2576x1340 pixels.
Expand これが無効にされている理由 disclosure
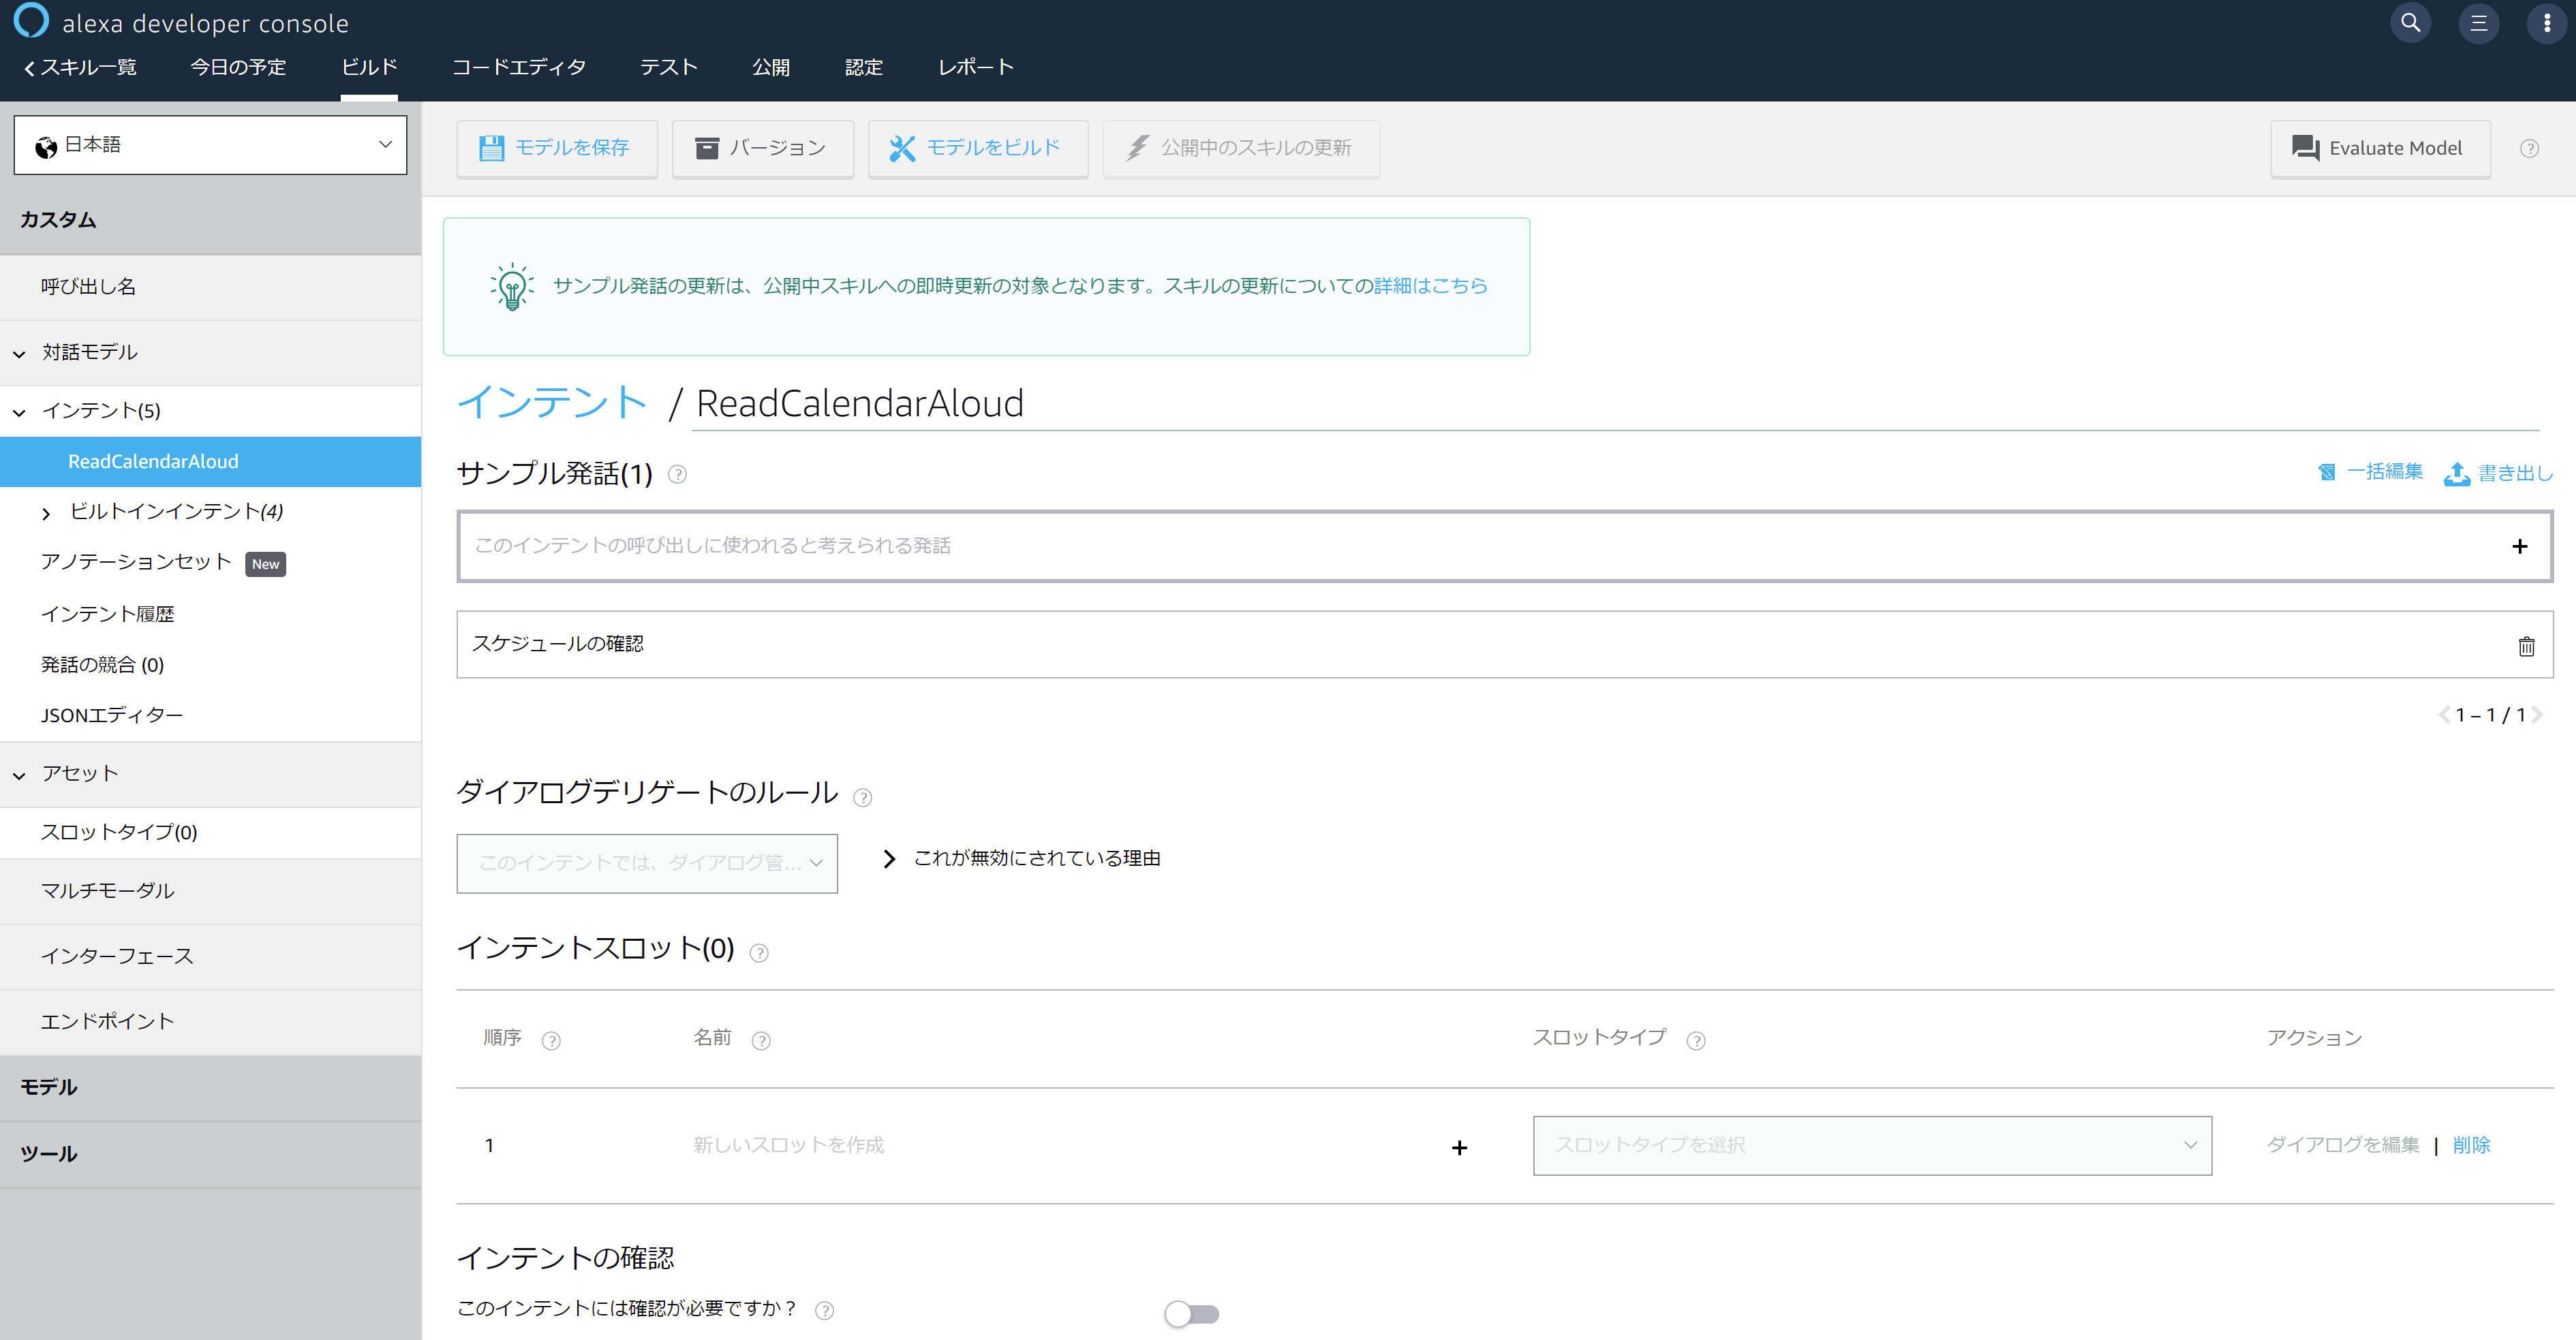(x=889, y=859)
